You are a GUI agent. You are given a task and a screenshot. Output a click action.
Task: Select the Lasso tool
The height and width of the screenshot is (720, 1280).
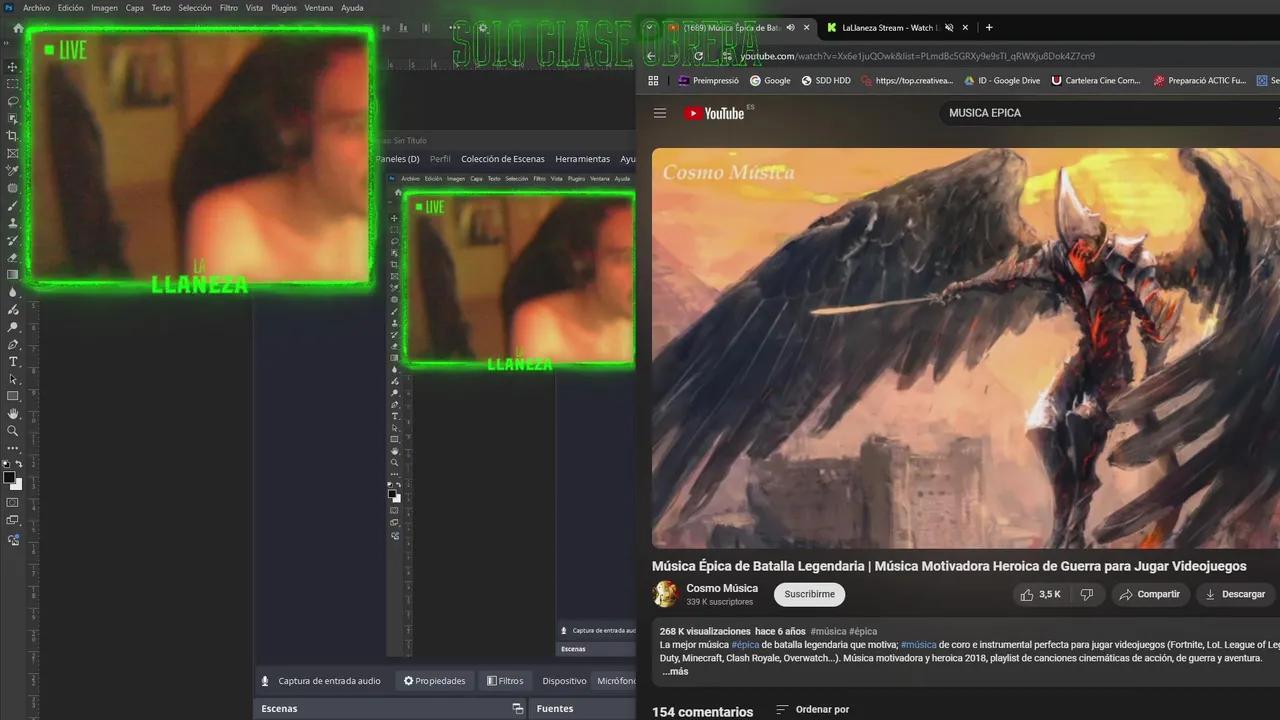(x=13, y=101)
